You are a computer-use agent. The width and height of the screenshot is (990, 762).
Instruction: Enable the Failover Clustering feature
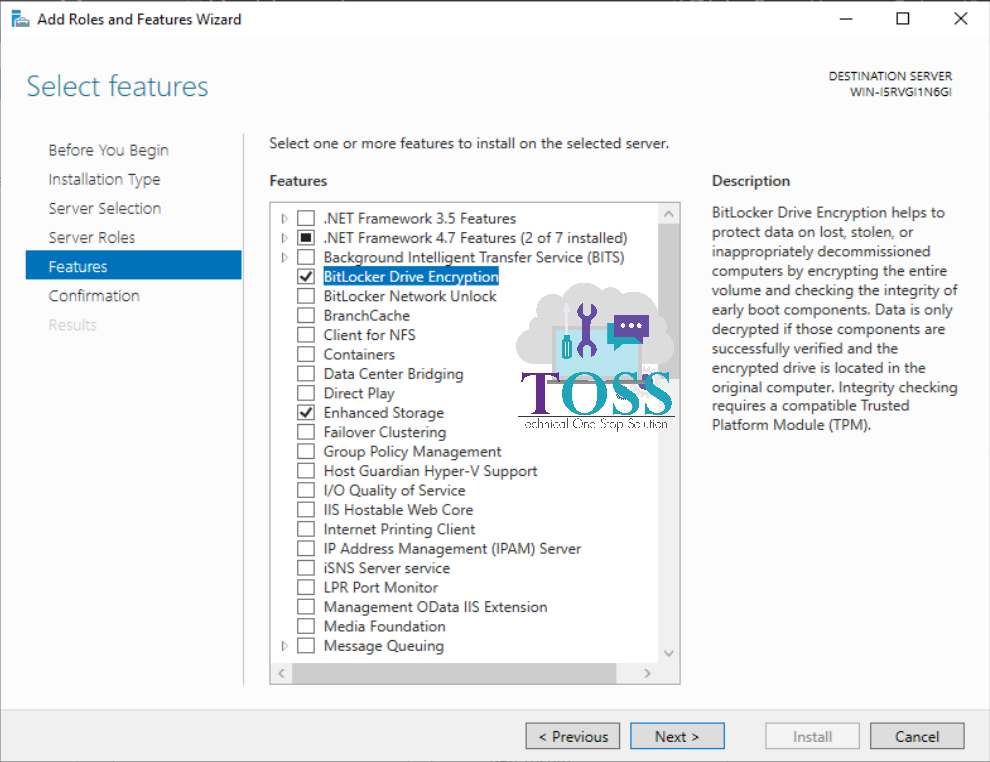(x=306, y=431)
